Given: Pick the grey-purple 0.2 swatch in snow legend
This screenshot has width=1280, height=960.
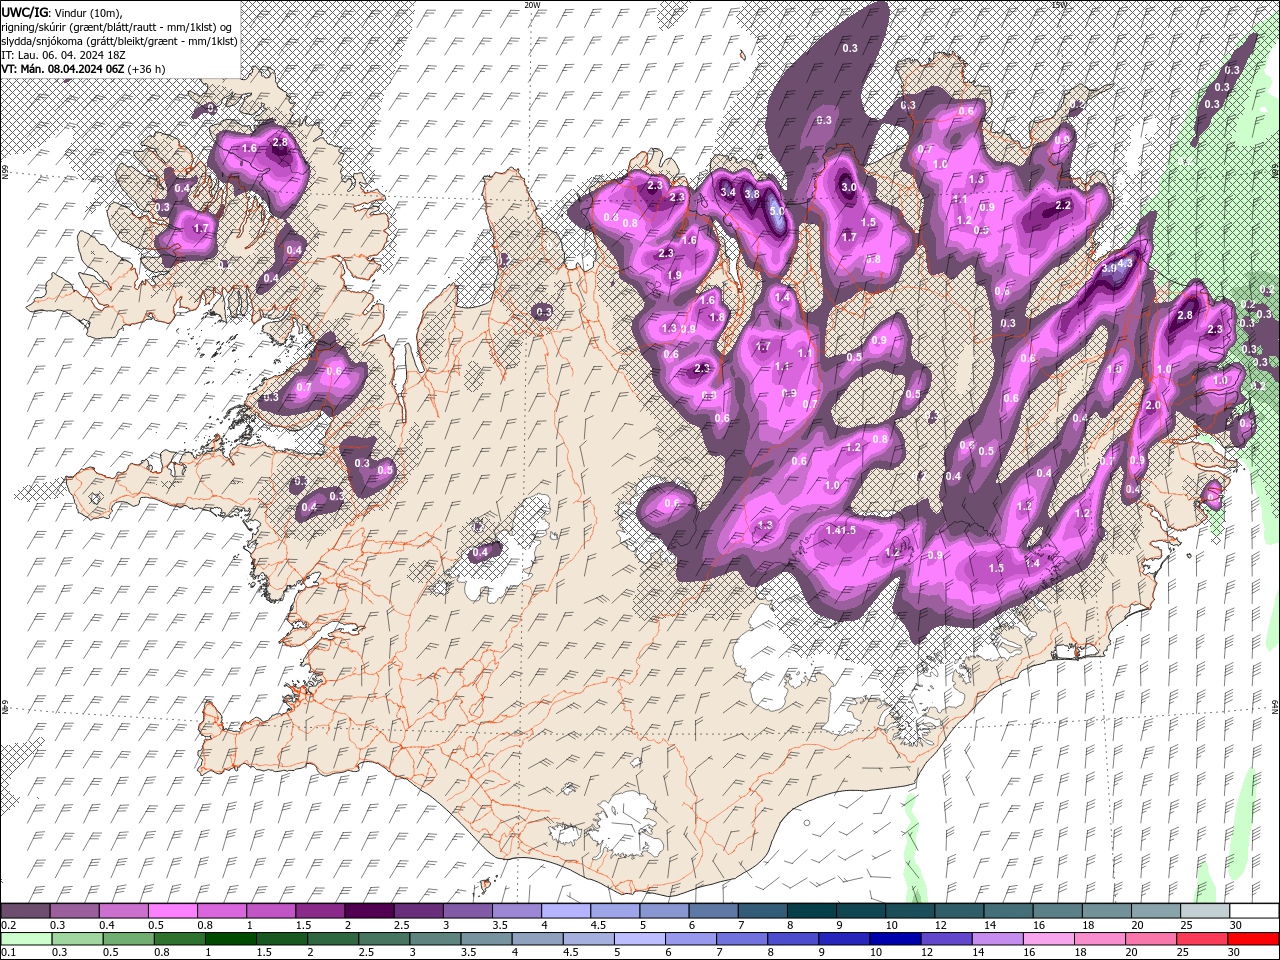Looking at the screenshot, I should tap(25, 911).
